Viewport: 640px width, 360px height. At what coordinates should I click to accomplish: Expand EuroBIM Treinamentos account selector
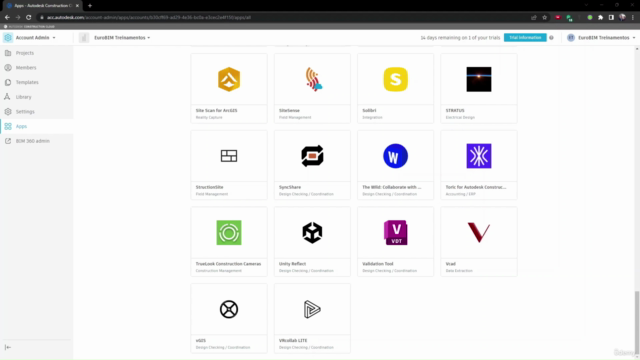(122, 38)
